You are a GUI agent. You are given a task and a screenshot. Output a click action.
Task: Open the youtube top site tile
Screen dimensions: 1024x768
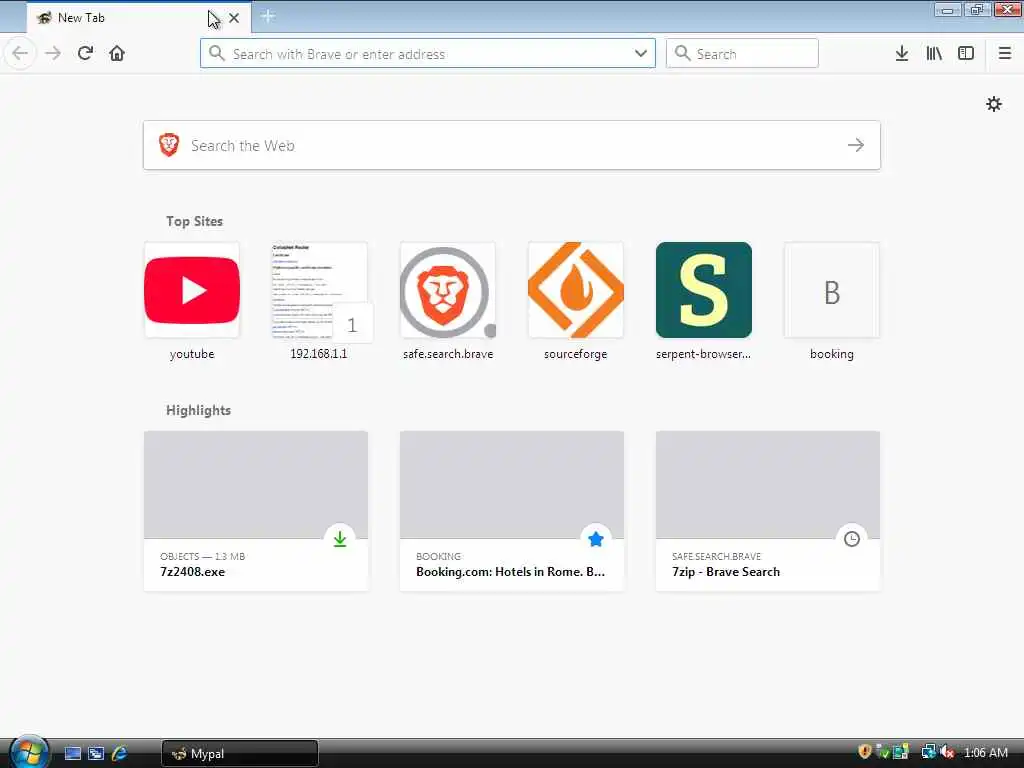click(192, 290)
